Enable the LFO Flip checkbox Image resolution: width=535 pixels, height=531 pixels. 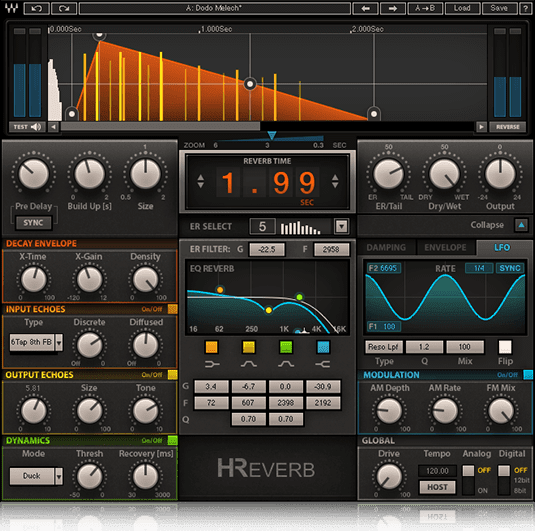point(505,347)
